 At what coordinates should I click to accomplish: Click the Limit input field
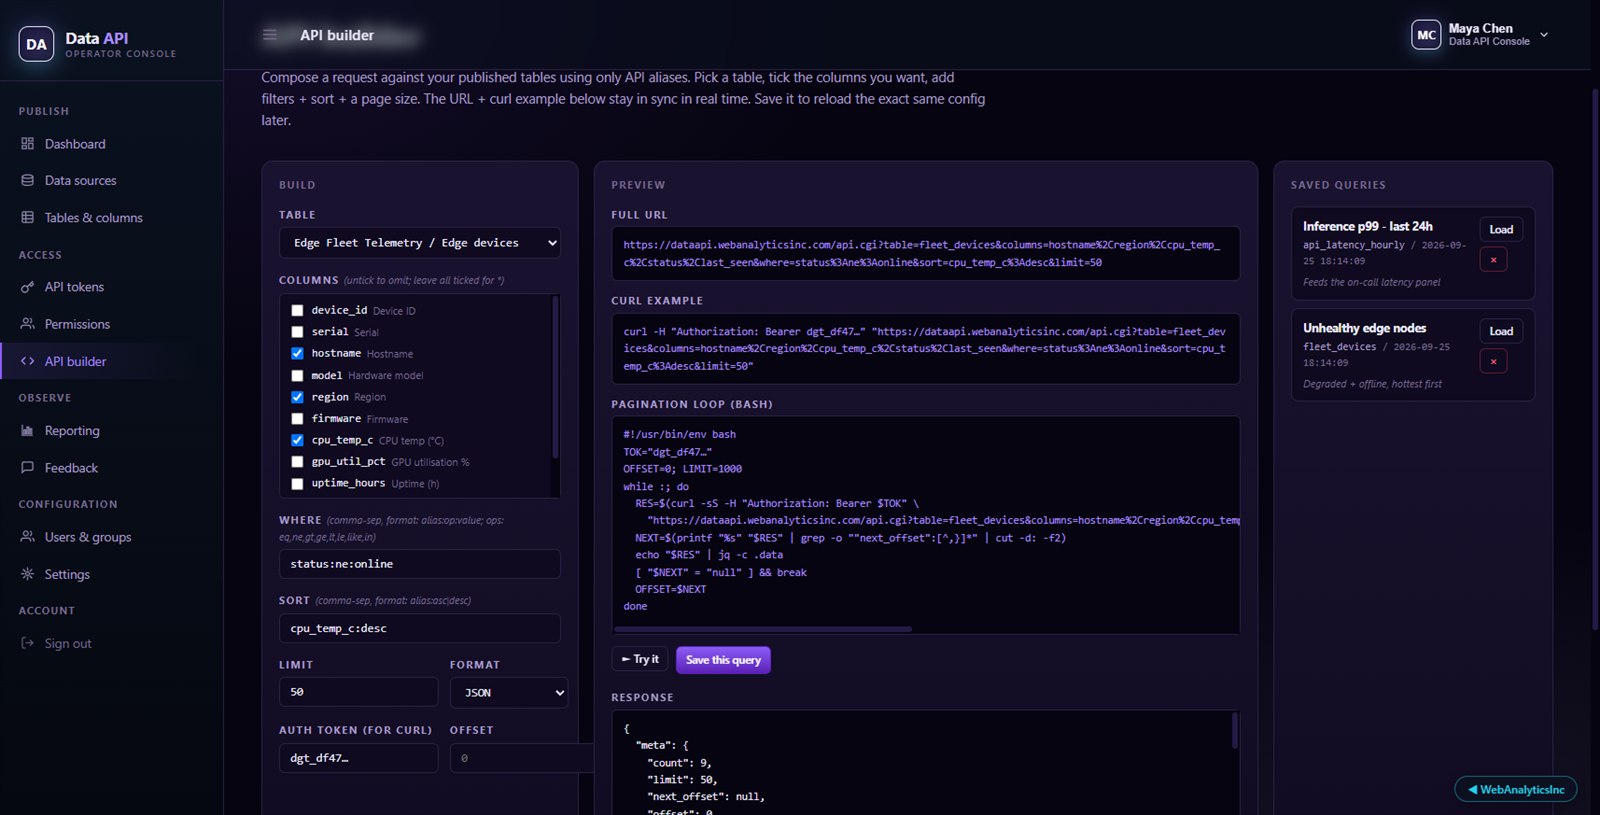point(358,692)
